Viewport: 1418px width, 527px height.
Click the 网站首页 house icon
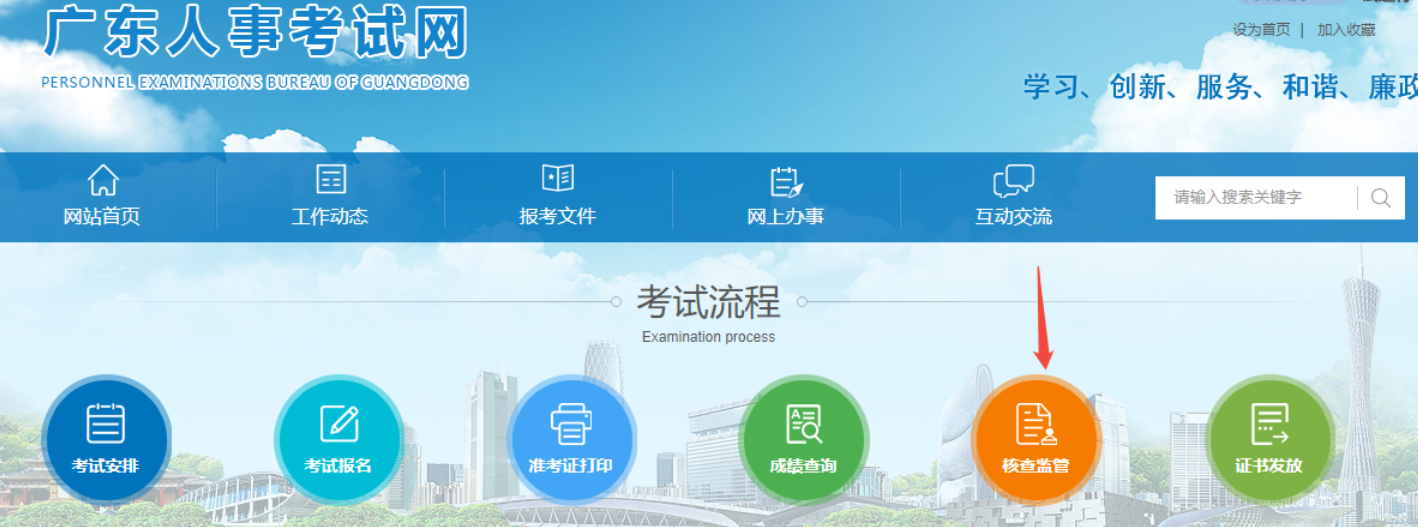[x=102, y=180]
